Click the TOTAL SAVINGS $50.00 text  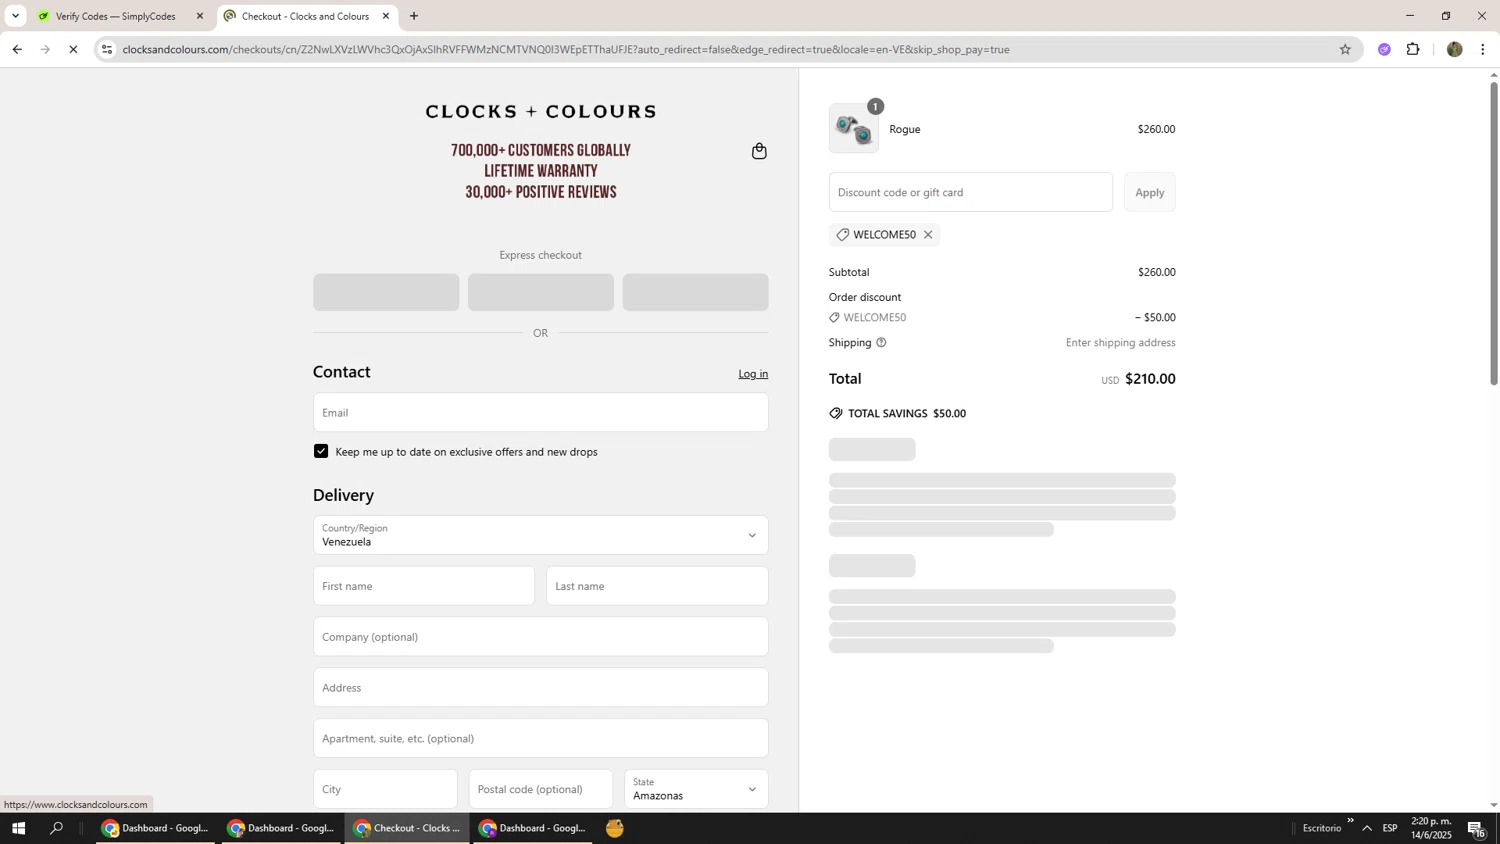[x=907, y=413]
